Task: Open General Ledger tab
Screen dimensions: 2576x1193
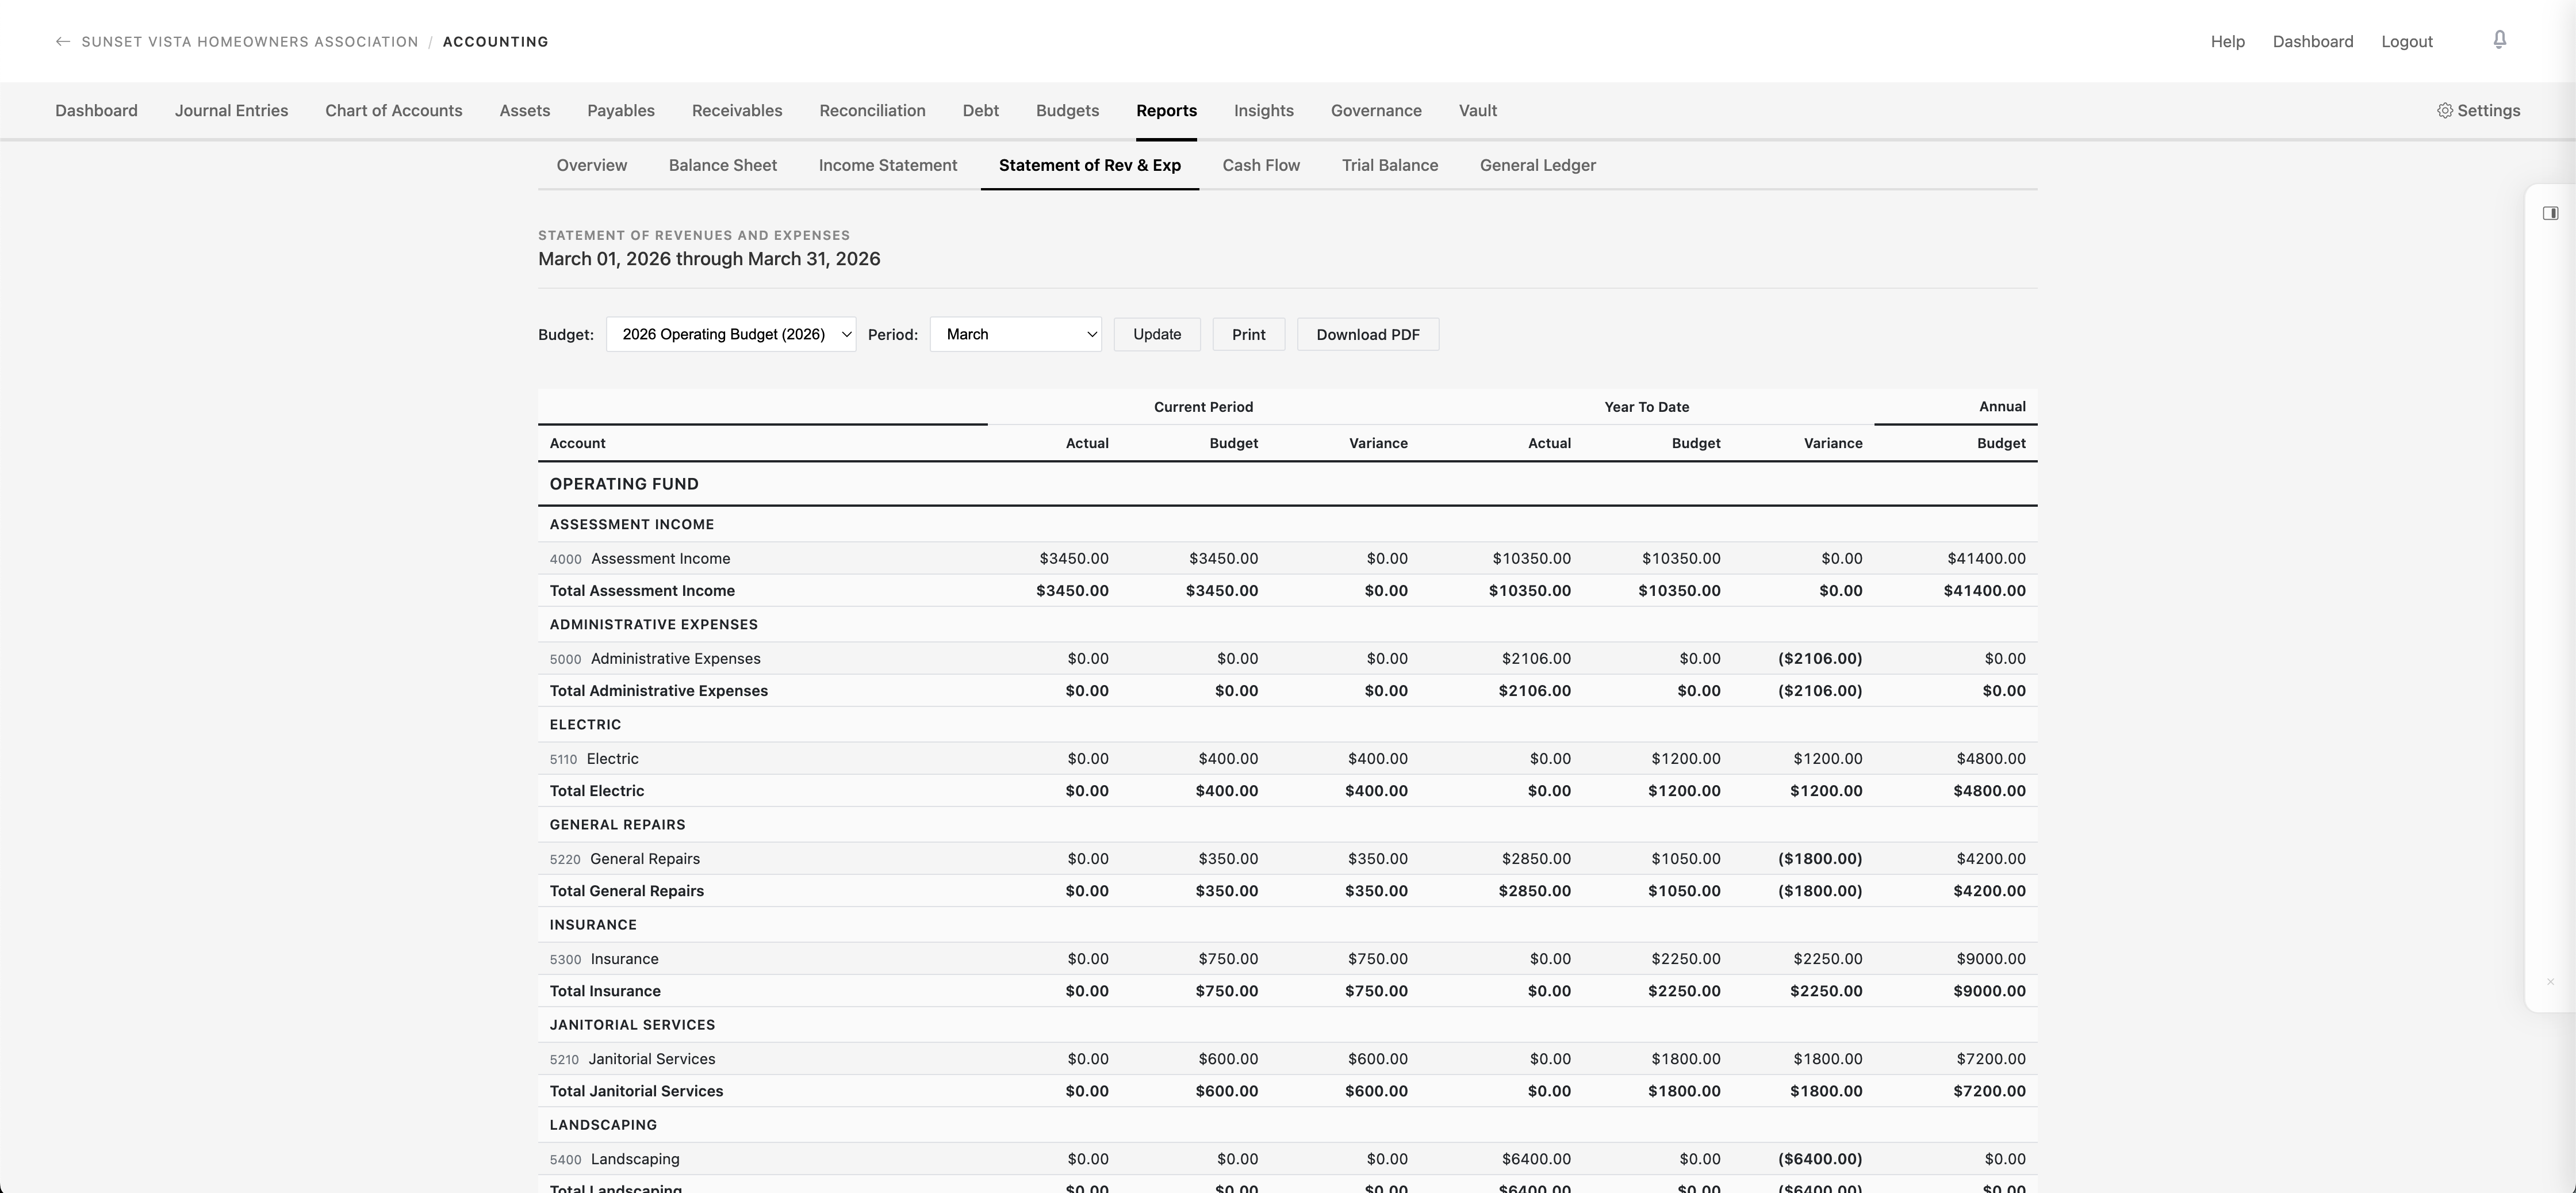Action: 1537,166
